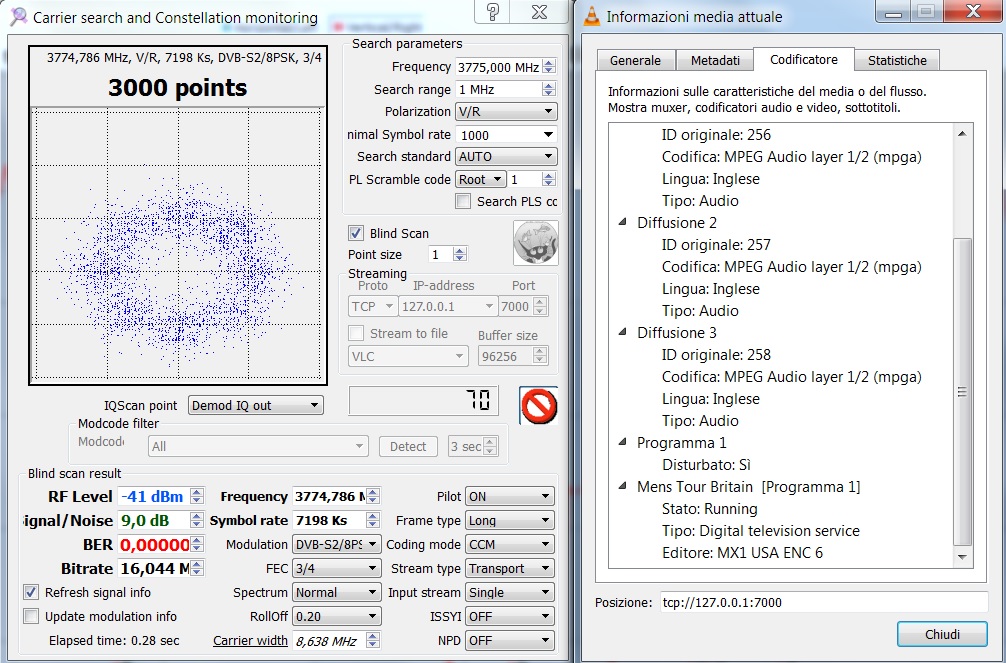1006x663 pixels.
Task: Open the NPD OFF dropdown
Action: coord(509,641)
